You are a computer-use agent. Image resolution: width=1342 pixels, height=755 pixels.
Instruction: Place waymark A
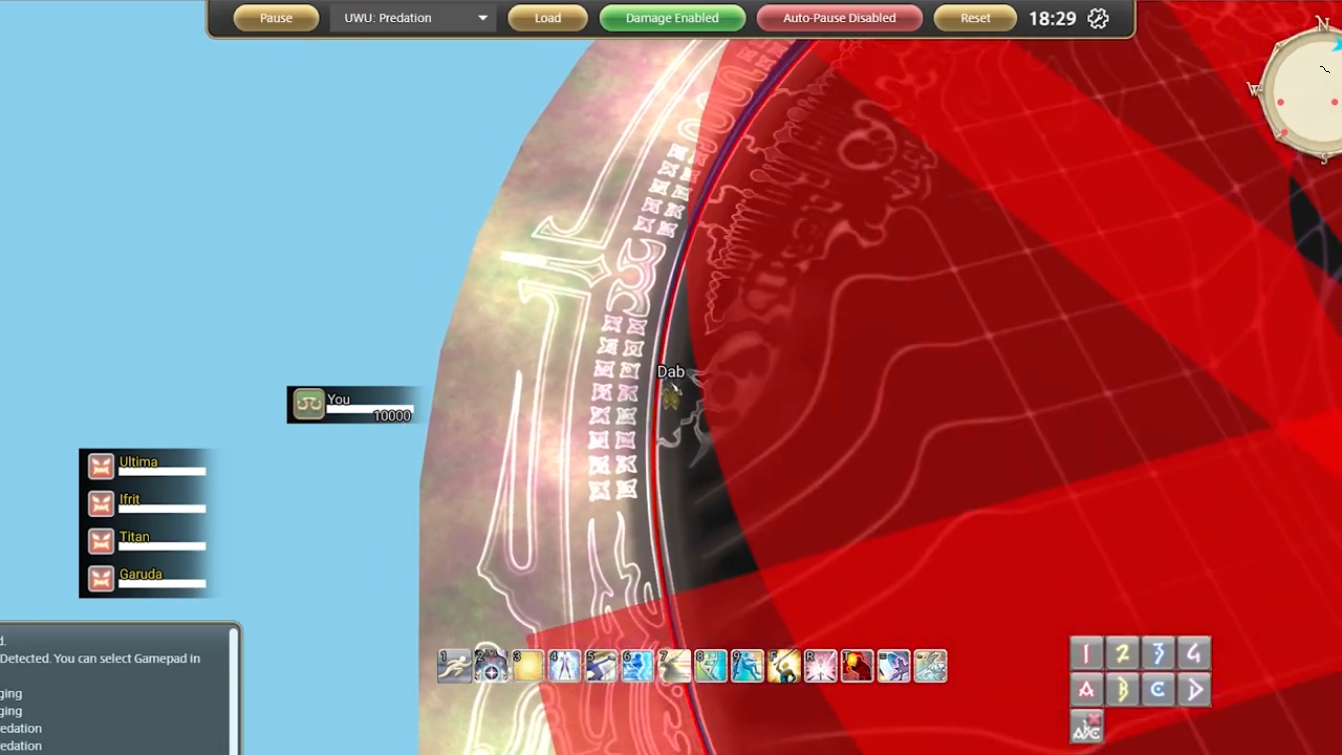[1087, 690]
